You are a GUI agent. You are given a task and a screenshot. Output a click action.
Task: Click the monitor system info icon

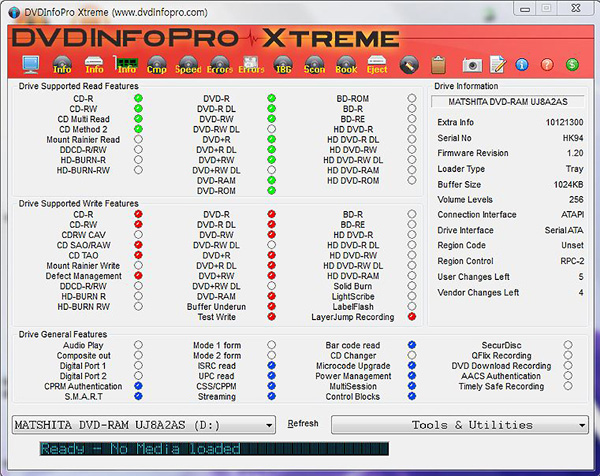point(31,64)
